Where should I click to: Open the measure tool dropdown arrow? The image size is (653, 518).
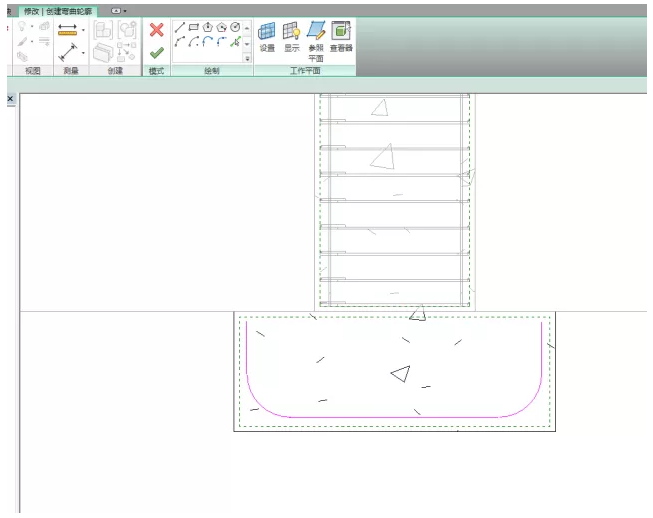(83, 30)
